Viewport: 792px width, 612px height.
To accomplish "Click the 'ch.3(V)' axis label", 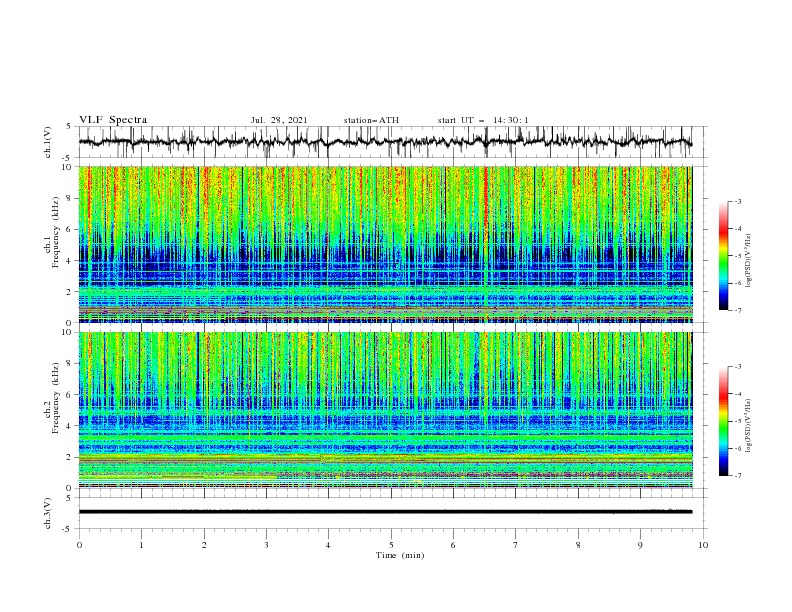I will coord(48,513).
